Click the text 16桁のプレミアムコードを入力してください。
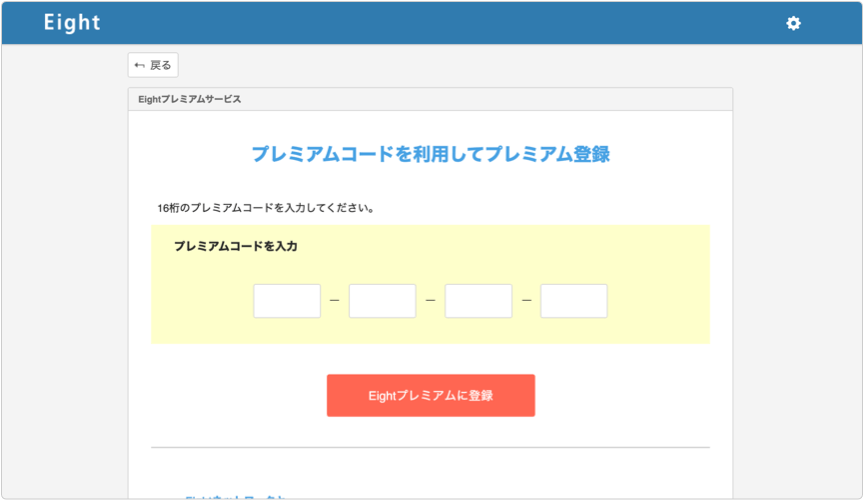This screenshot has height=500, width=864. coord(266,208)
